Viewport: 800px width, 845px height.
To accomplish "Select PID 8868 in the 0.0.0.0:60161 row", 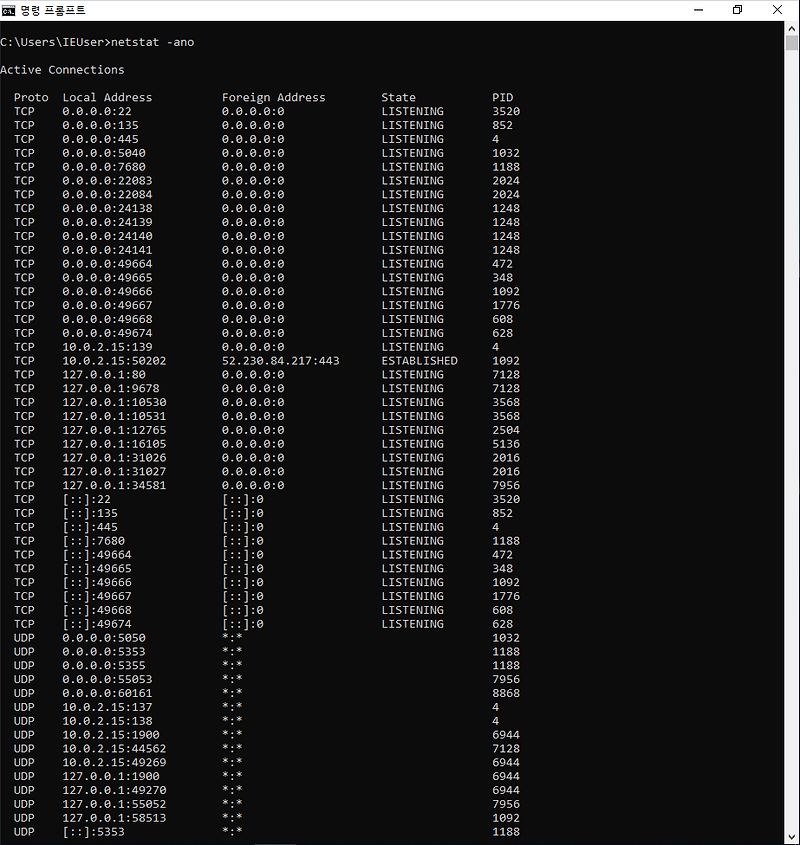I will point(506,694).
